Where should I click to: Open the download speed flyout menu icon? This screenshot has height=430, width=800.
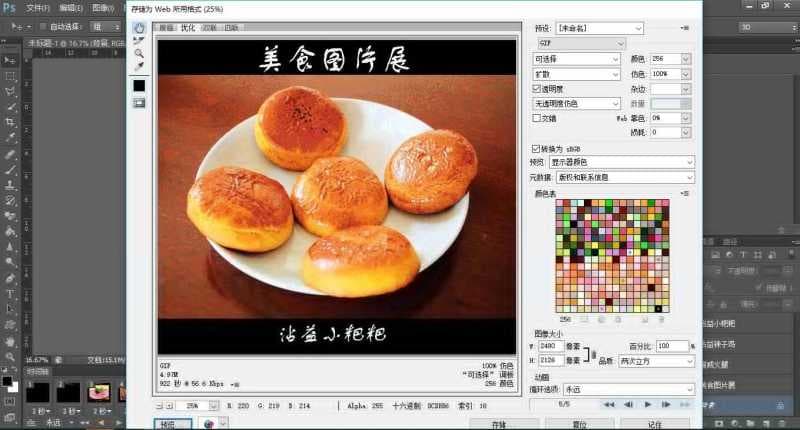(x=235, y=384)
